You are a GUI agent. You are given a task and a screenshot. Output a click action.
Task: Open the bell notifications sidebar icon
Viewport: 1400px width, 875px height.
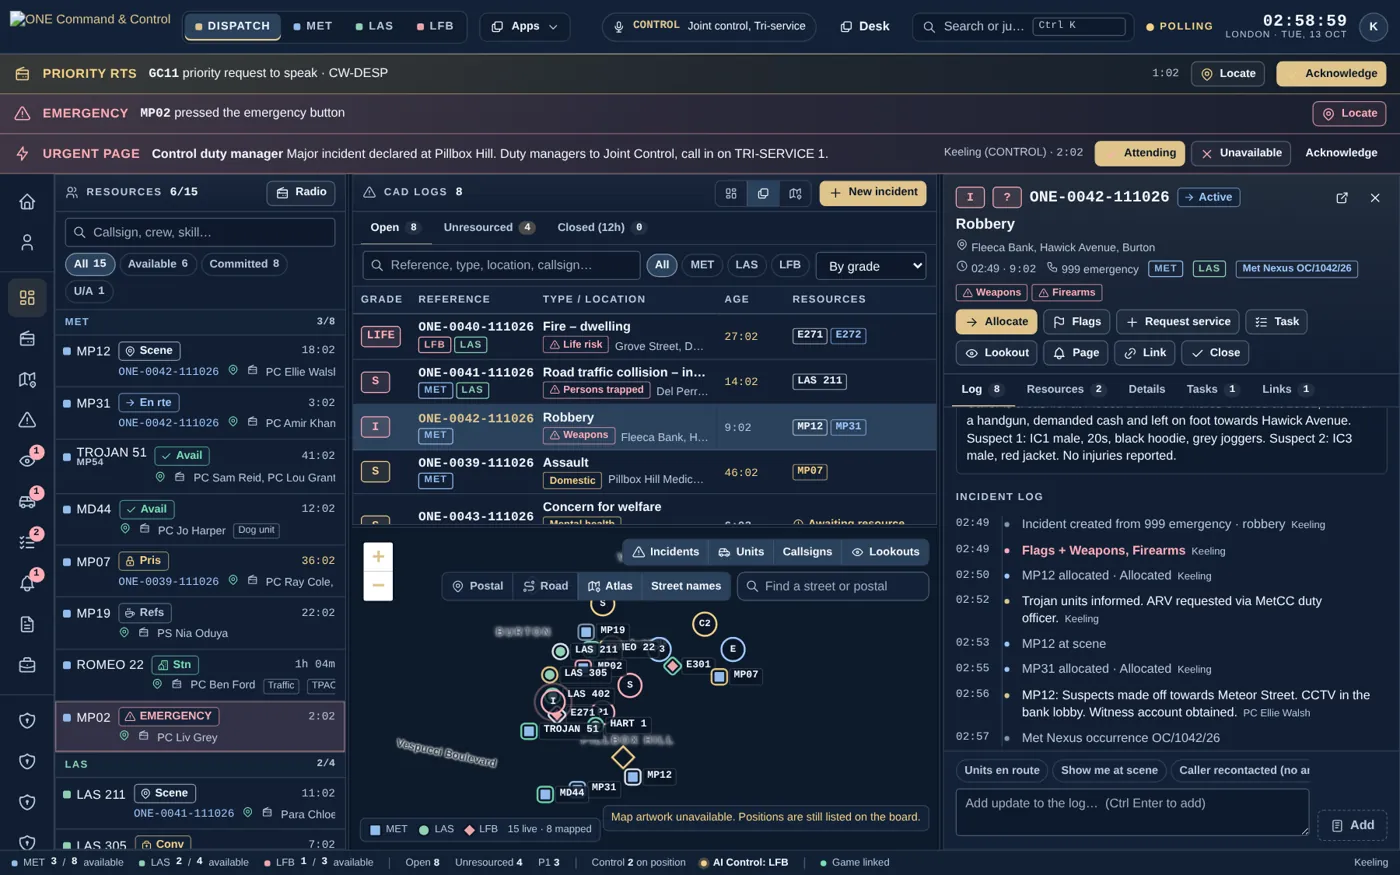pos(27,583)
